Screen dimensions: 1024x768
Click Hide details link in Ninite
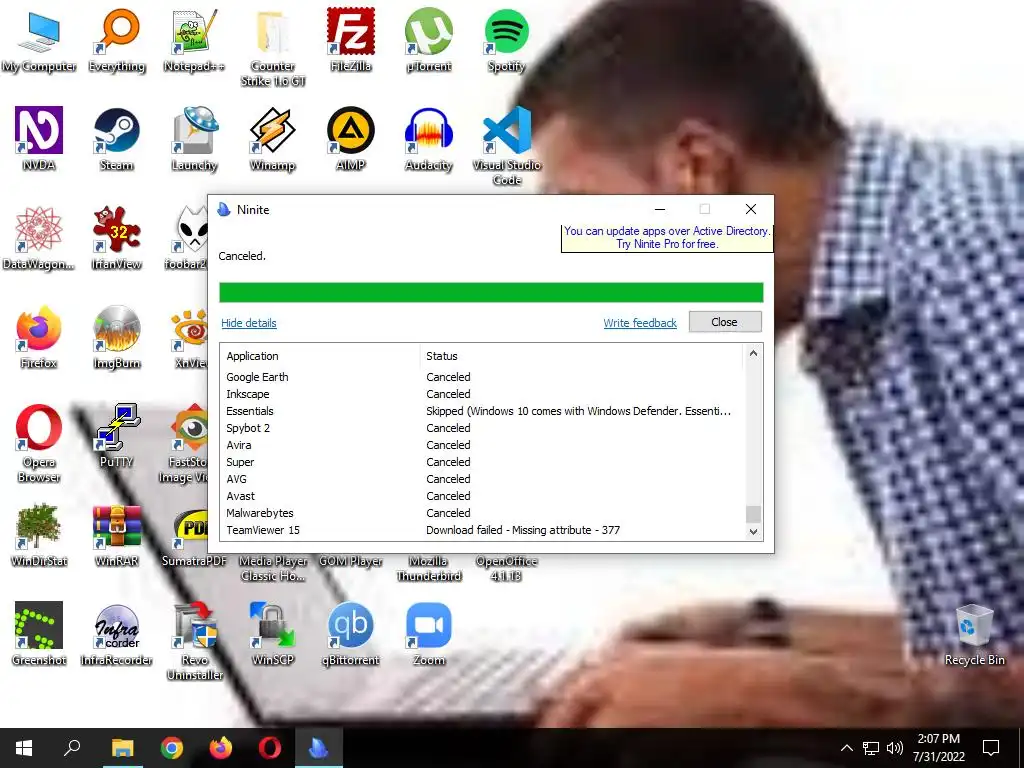click(x=249, y=323)
